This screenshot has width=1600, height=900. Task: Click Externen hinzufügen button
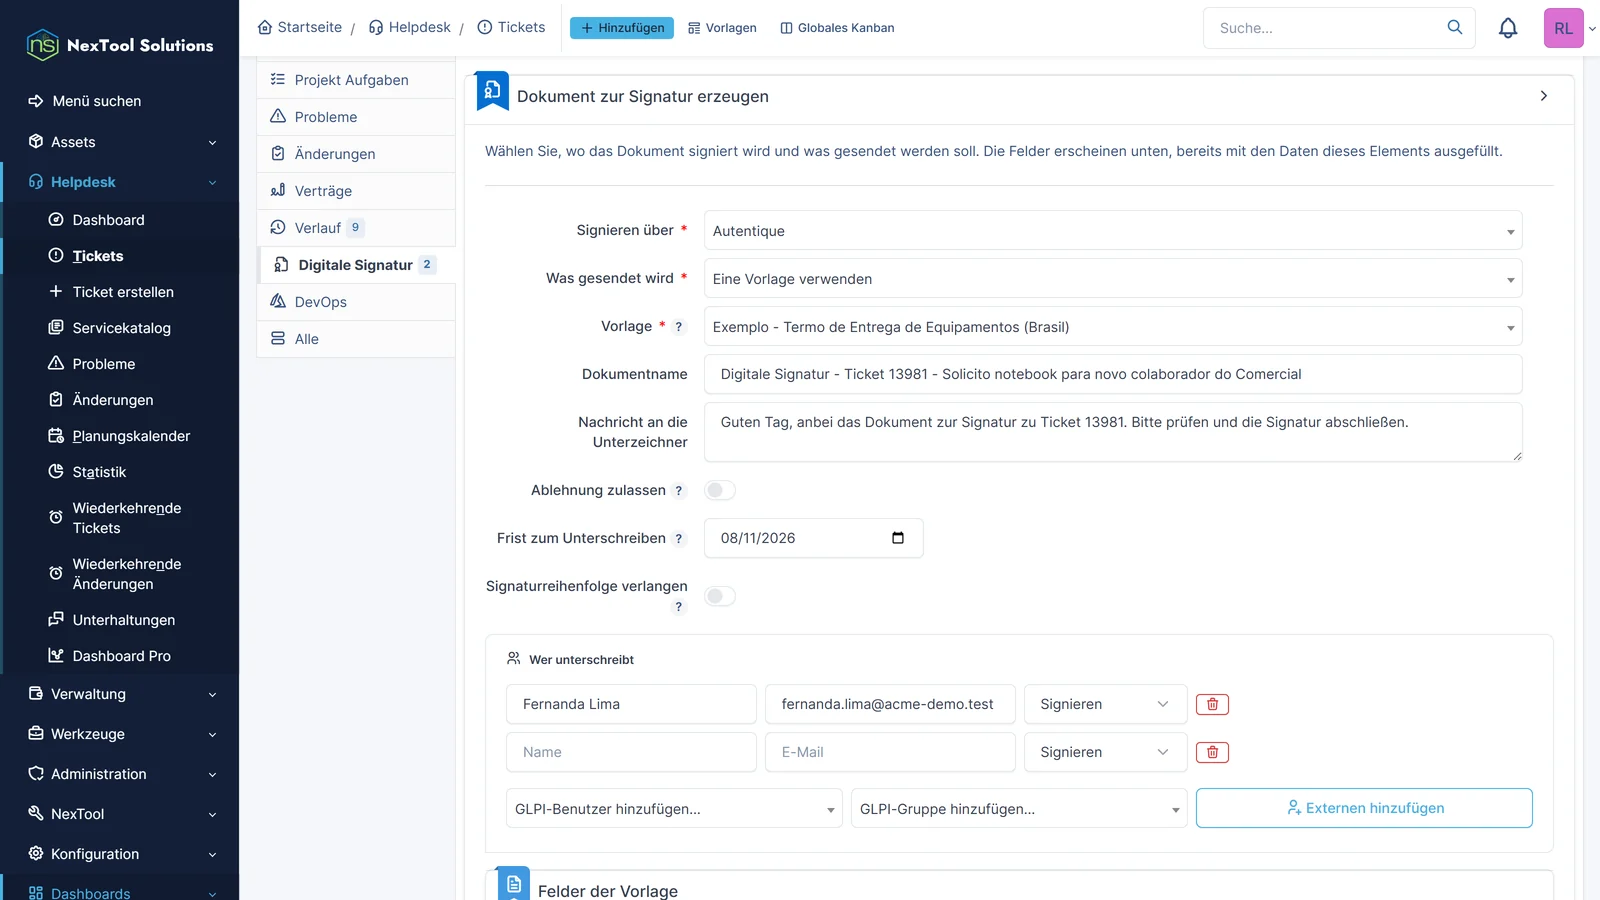click(1364, 808)
